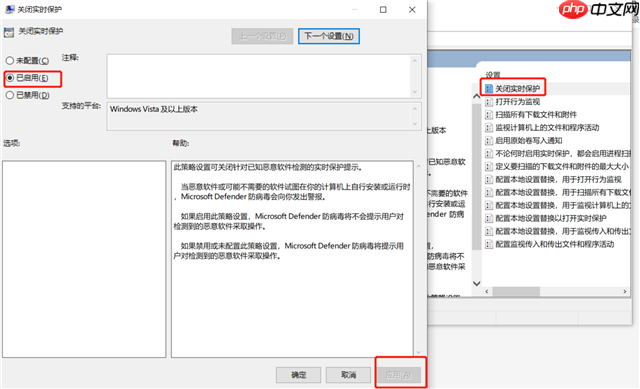Click icon of 扫描所有下载文件和附件 policy

tap(489, 115)
